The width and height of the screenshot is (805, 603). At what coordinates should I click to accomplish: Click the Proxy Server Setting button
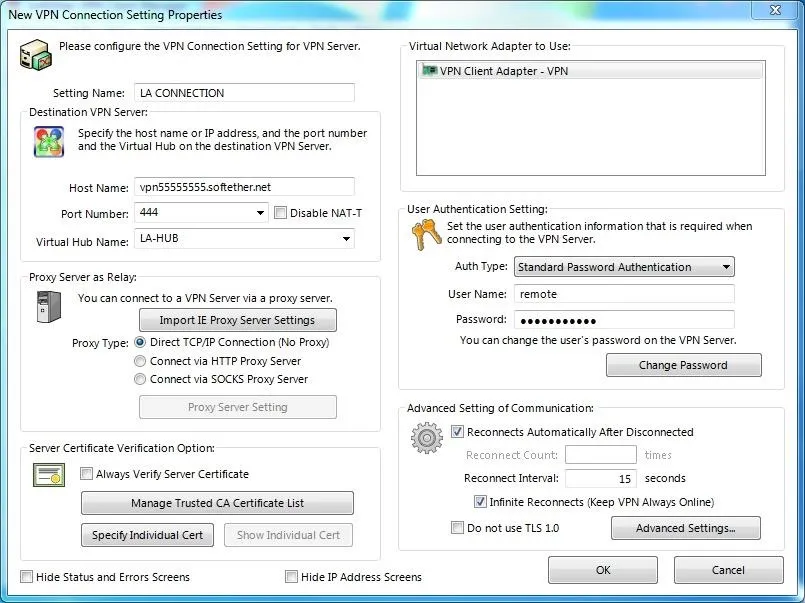[x=238, y=407]
